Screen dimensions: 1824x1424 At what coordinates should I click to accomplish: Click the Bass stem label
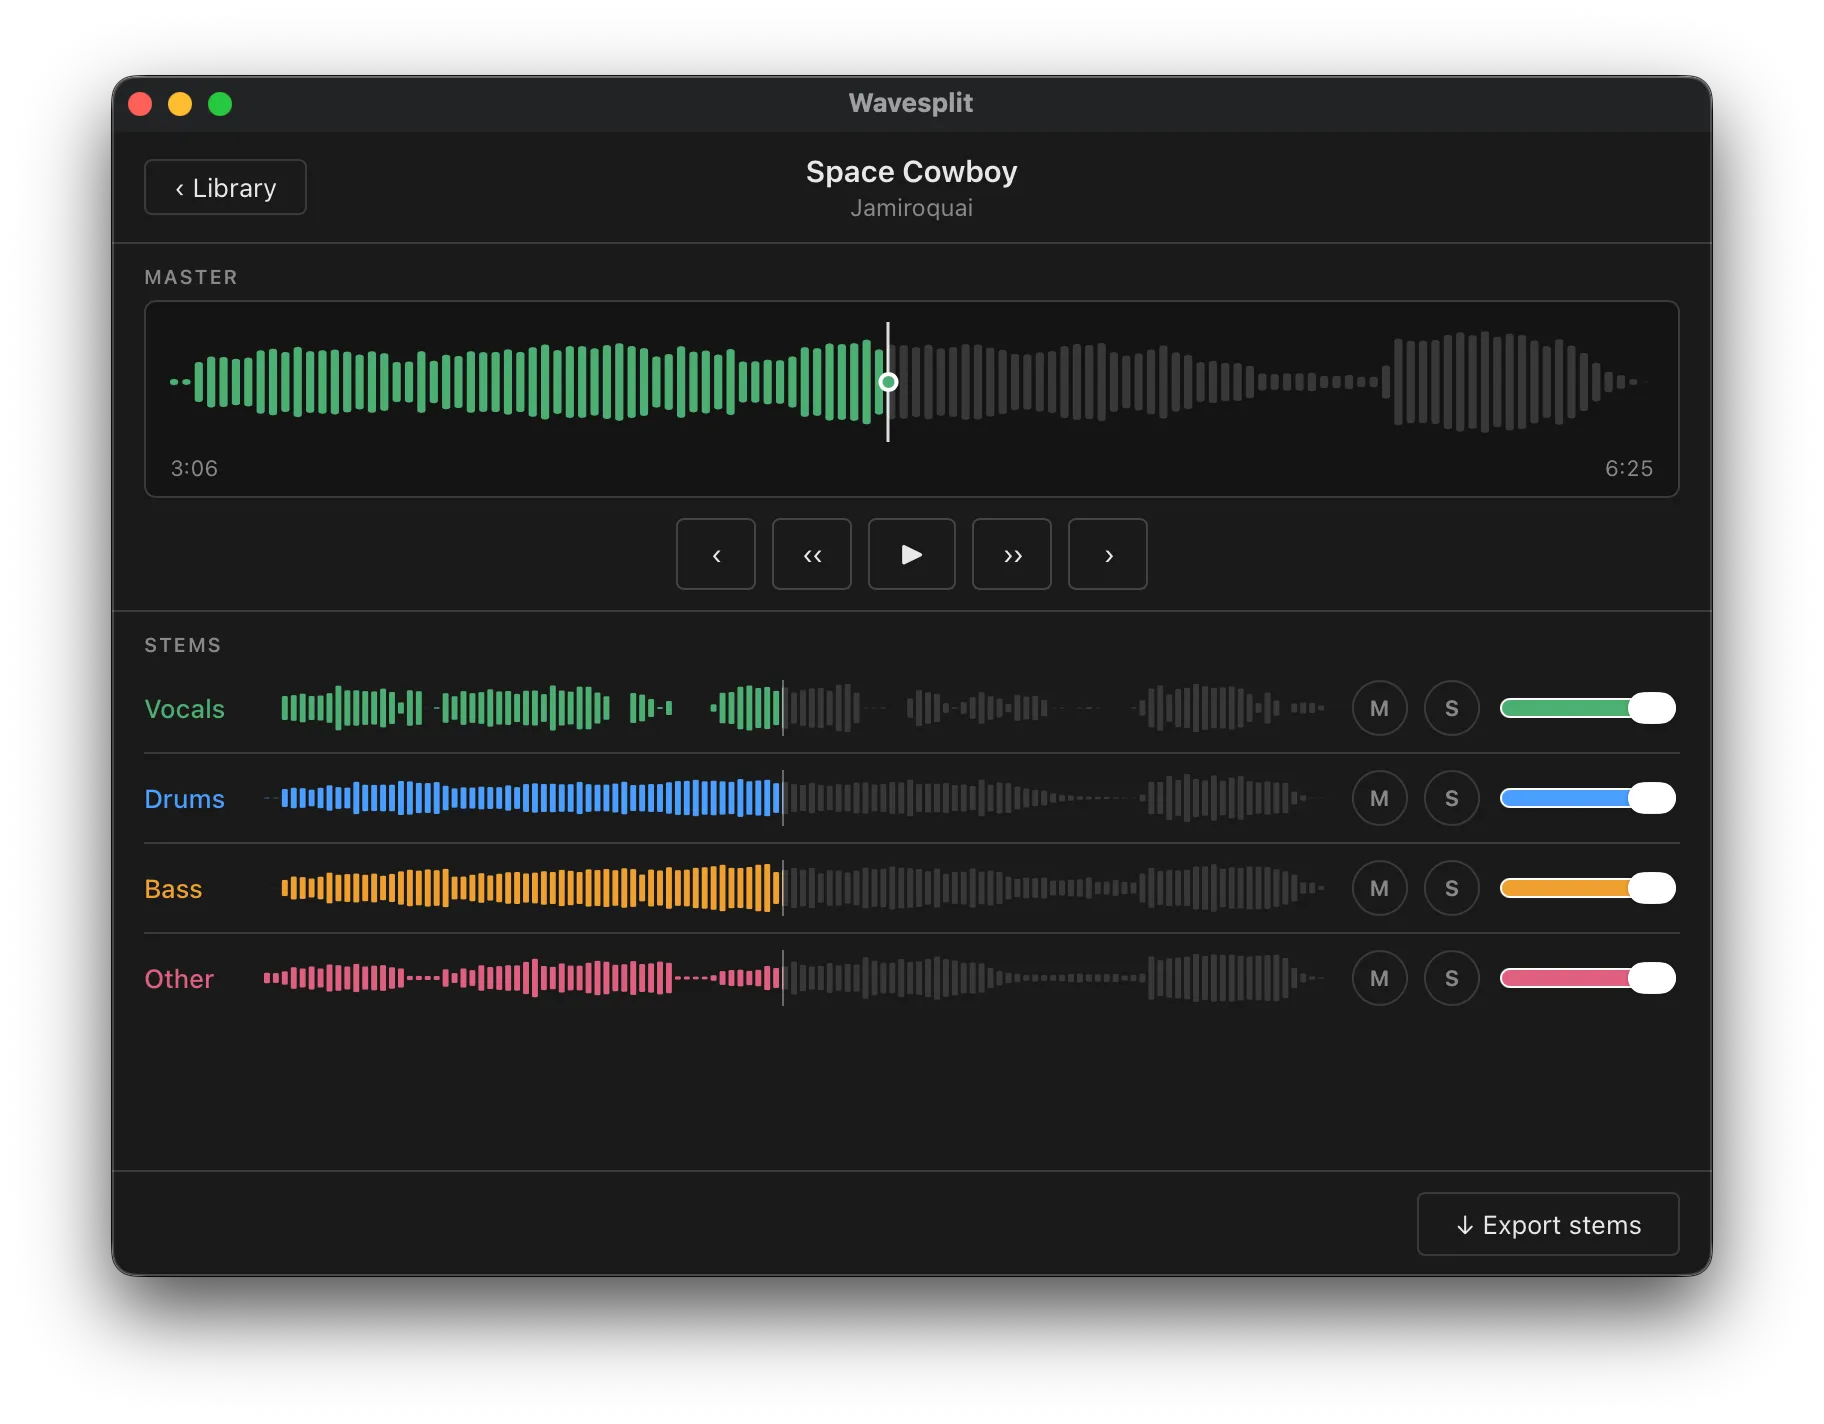(173, 889)
